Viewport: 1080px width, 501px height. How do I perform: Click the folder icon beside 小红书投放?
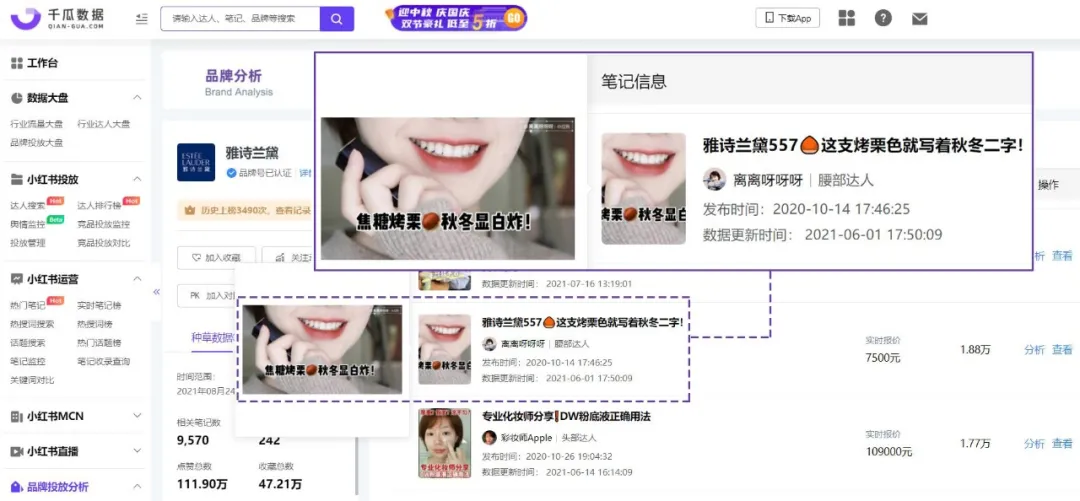tap(17, 179)
